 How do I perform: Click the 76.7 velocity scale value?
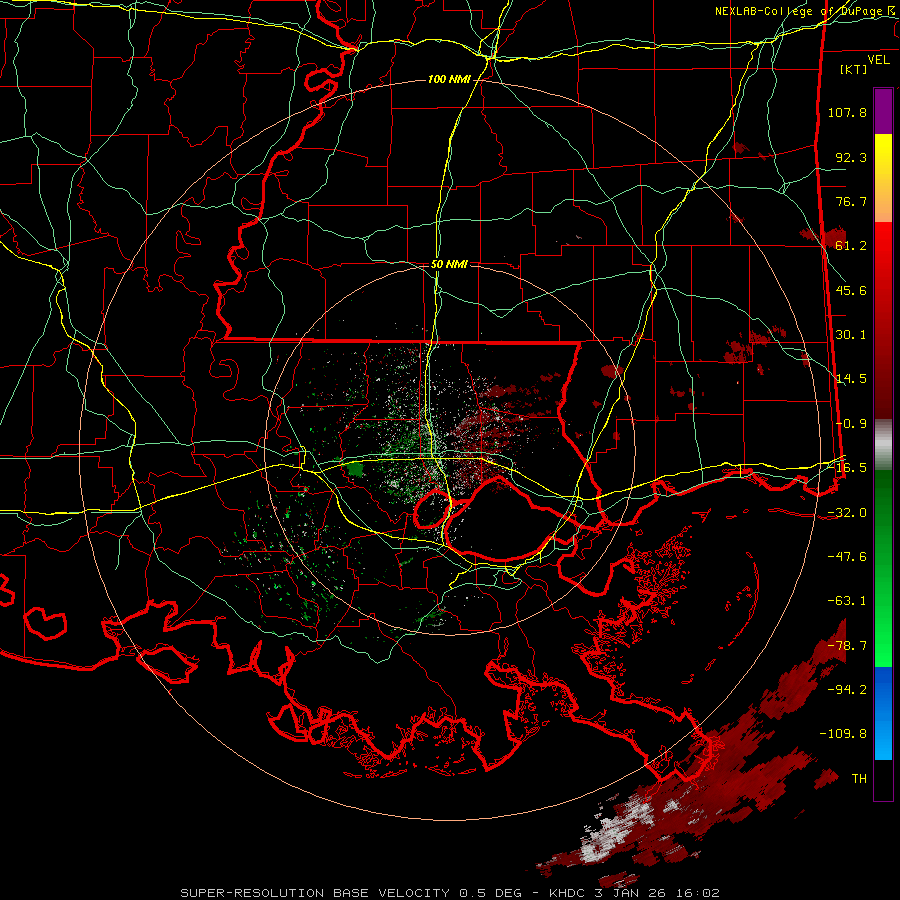click(x=851, y=201)
